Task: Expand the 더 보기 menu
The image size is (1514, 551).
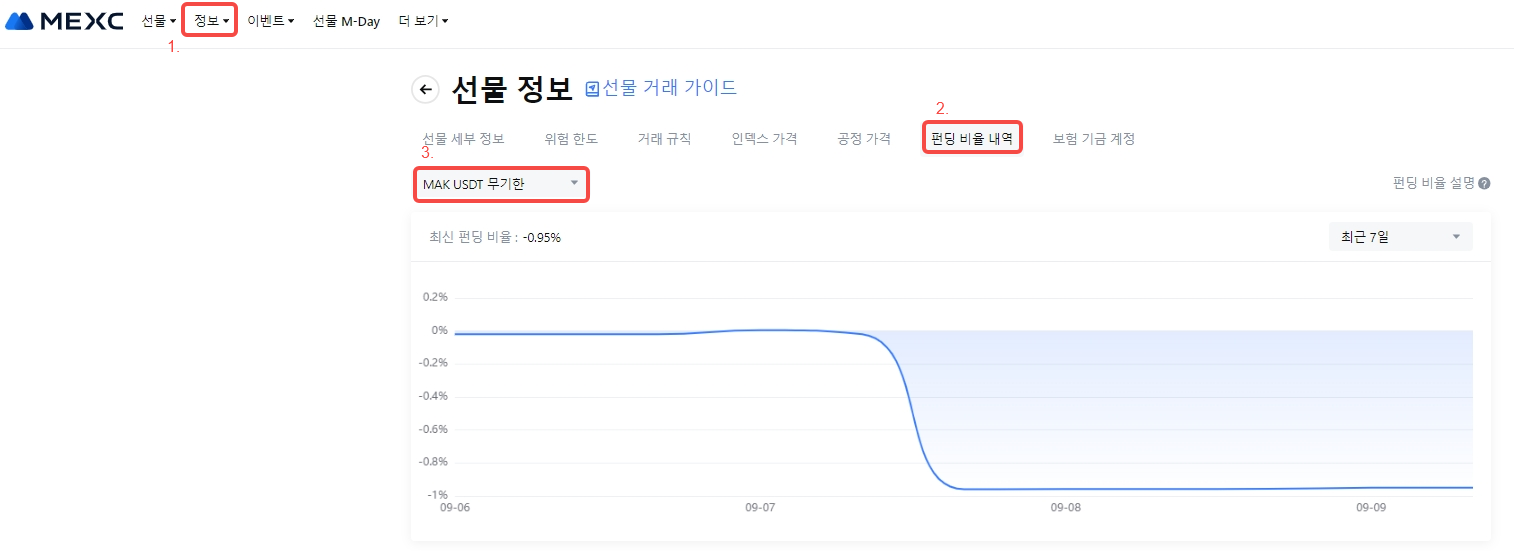Action: [422, 21]
